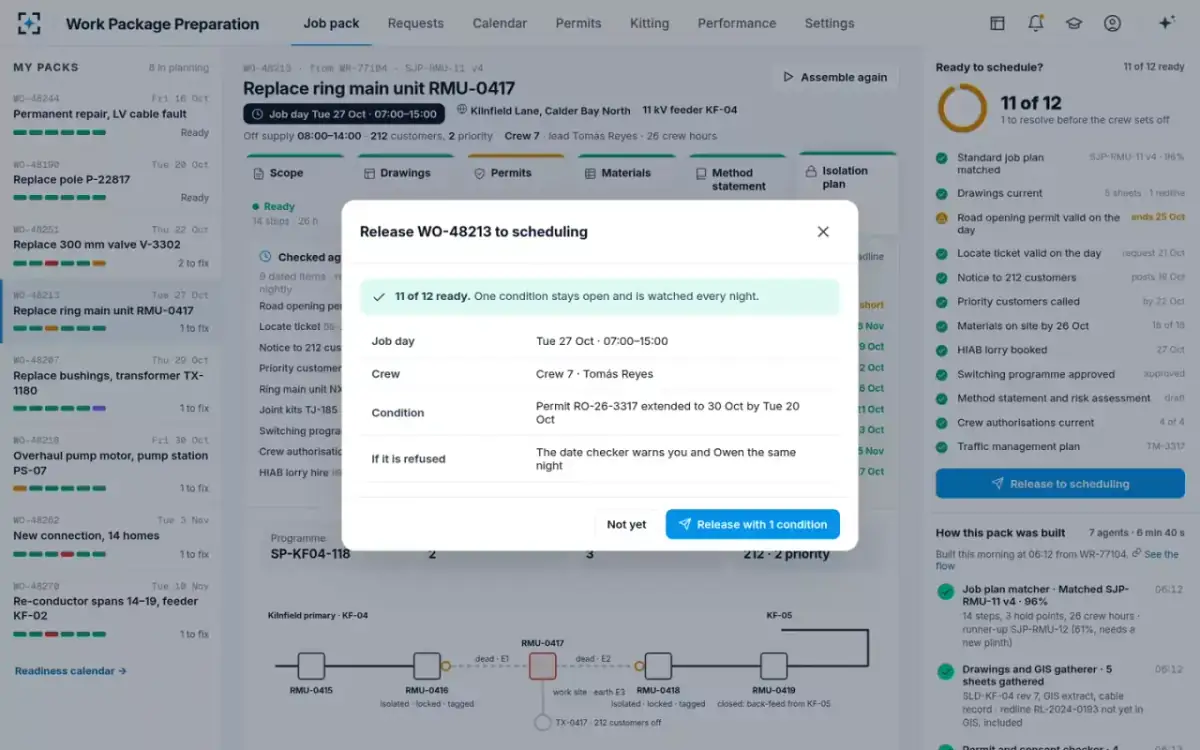Viewport: 1200px width, 750px height.
Task: Open the Permits top navigation tab
Action: click(x=578, y=23)
